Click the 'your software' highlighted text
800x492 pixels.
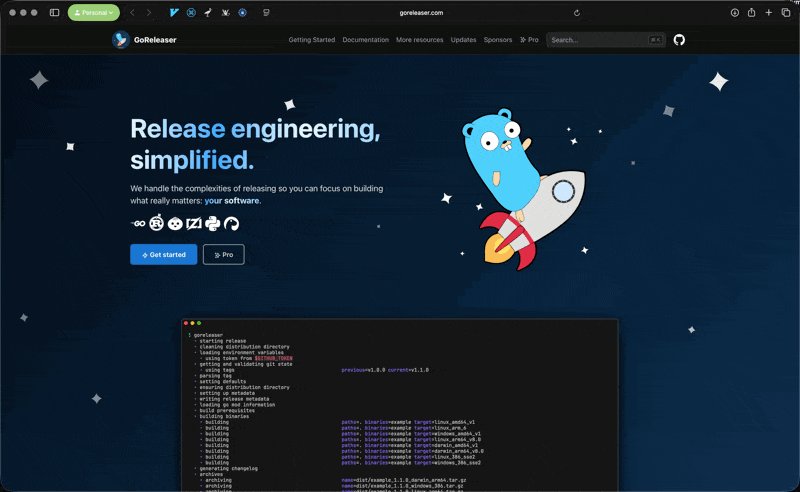coord(232,201)
